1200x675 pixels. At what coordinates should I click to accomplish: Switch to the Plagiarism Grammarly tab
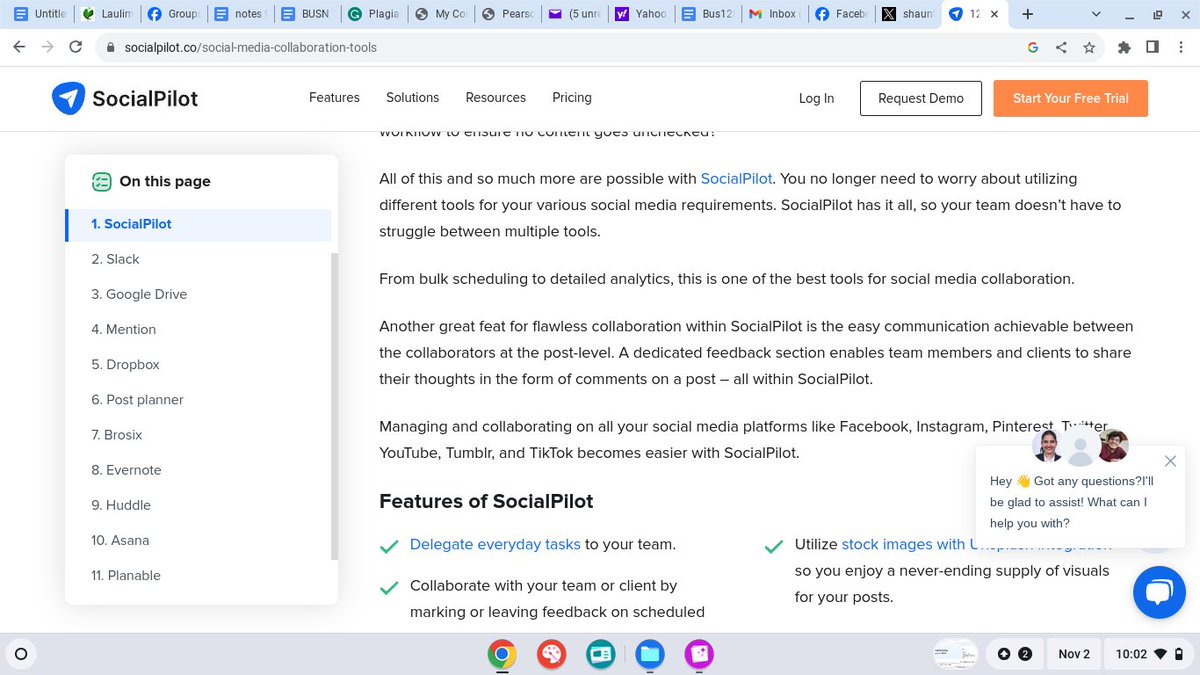click(x=372, y=14)
